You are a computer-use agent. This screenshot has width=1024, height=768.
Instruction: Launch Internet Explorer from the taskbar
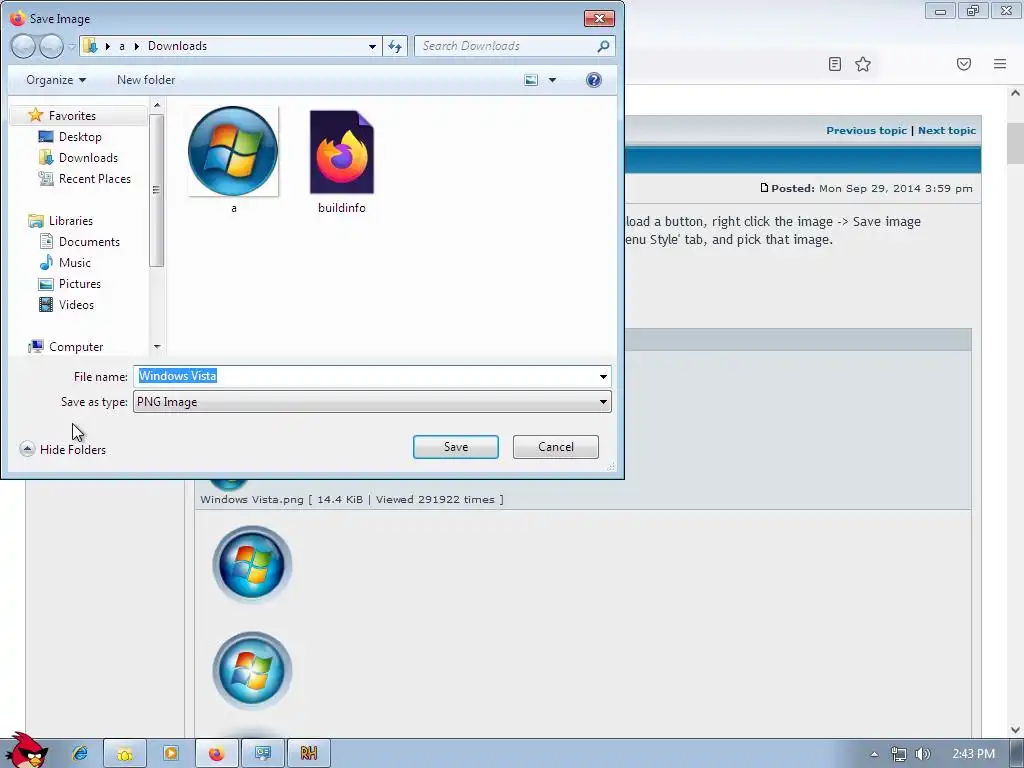(x=80, y=754)
